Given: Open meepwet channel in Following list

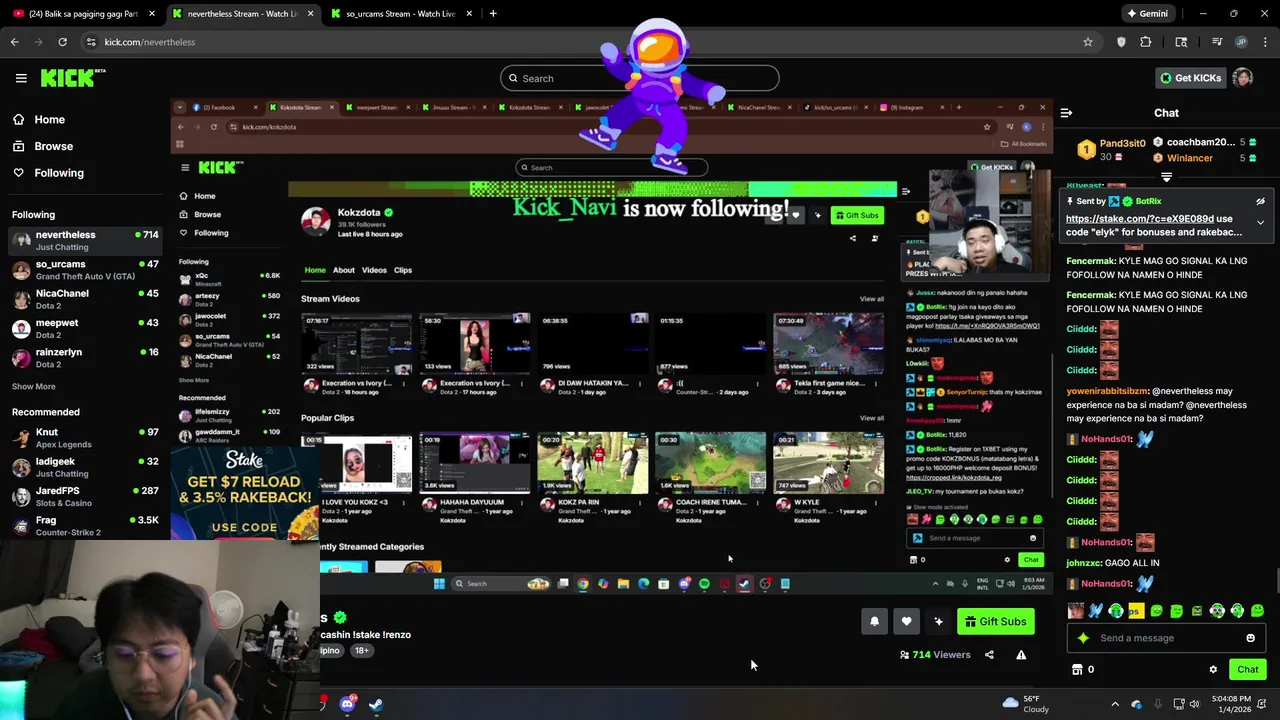Looking at the screenshot, I should 85,328.
